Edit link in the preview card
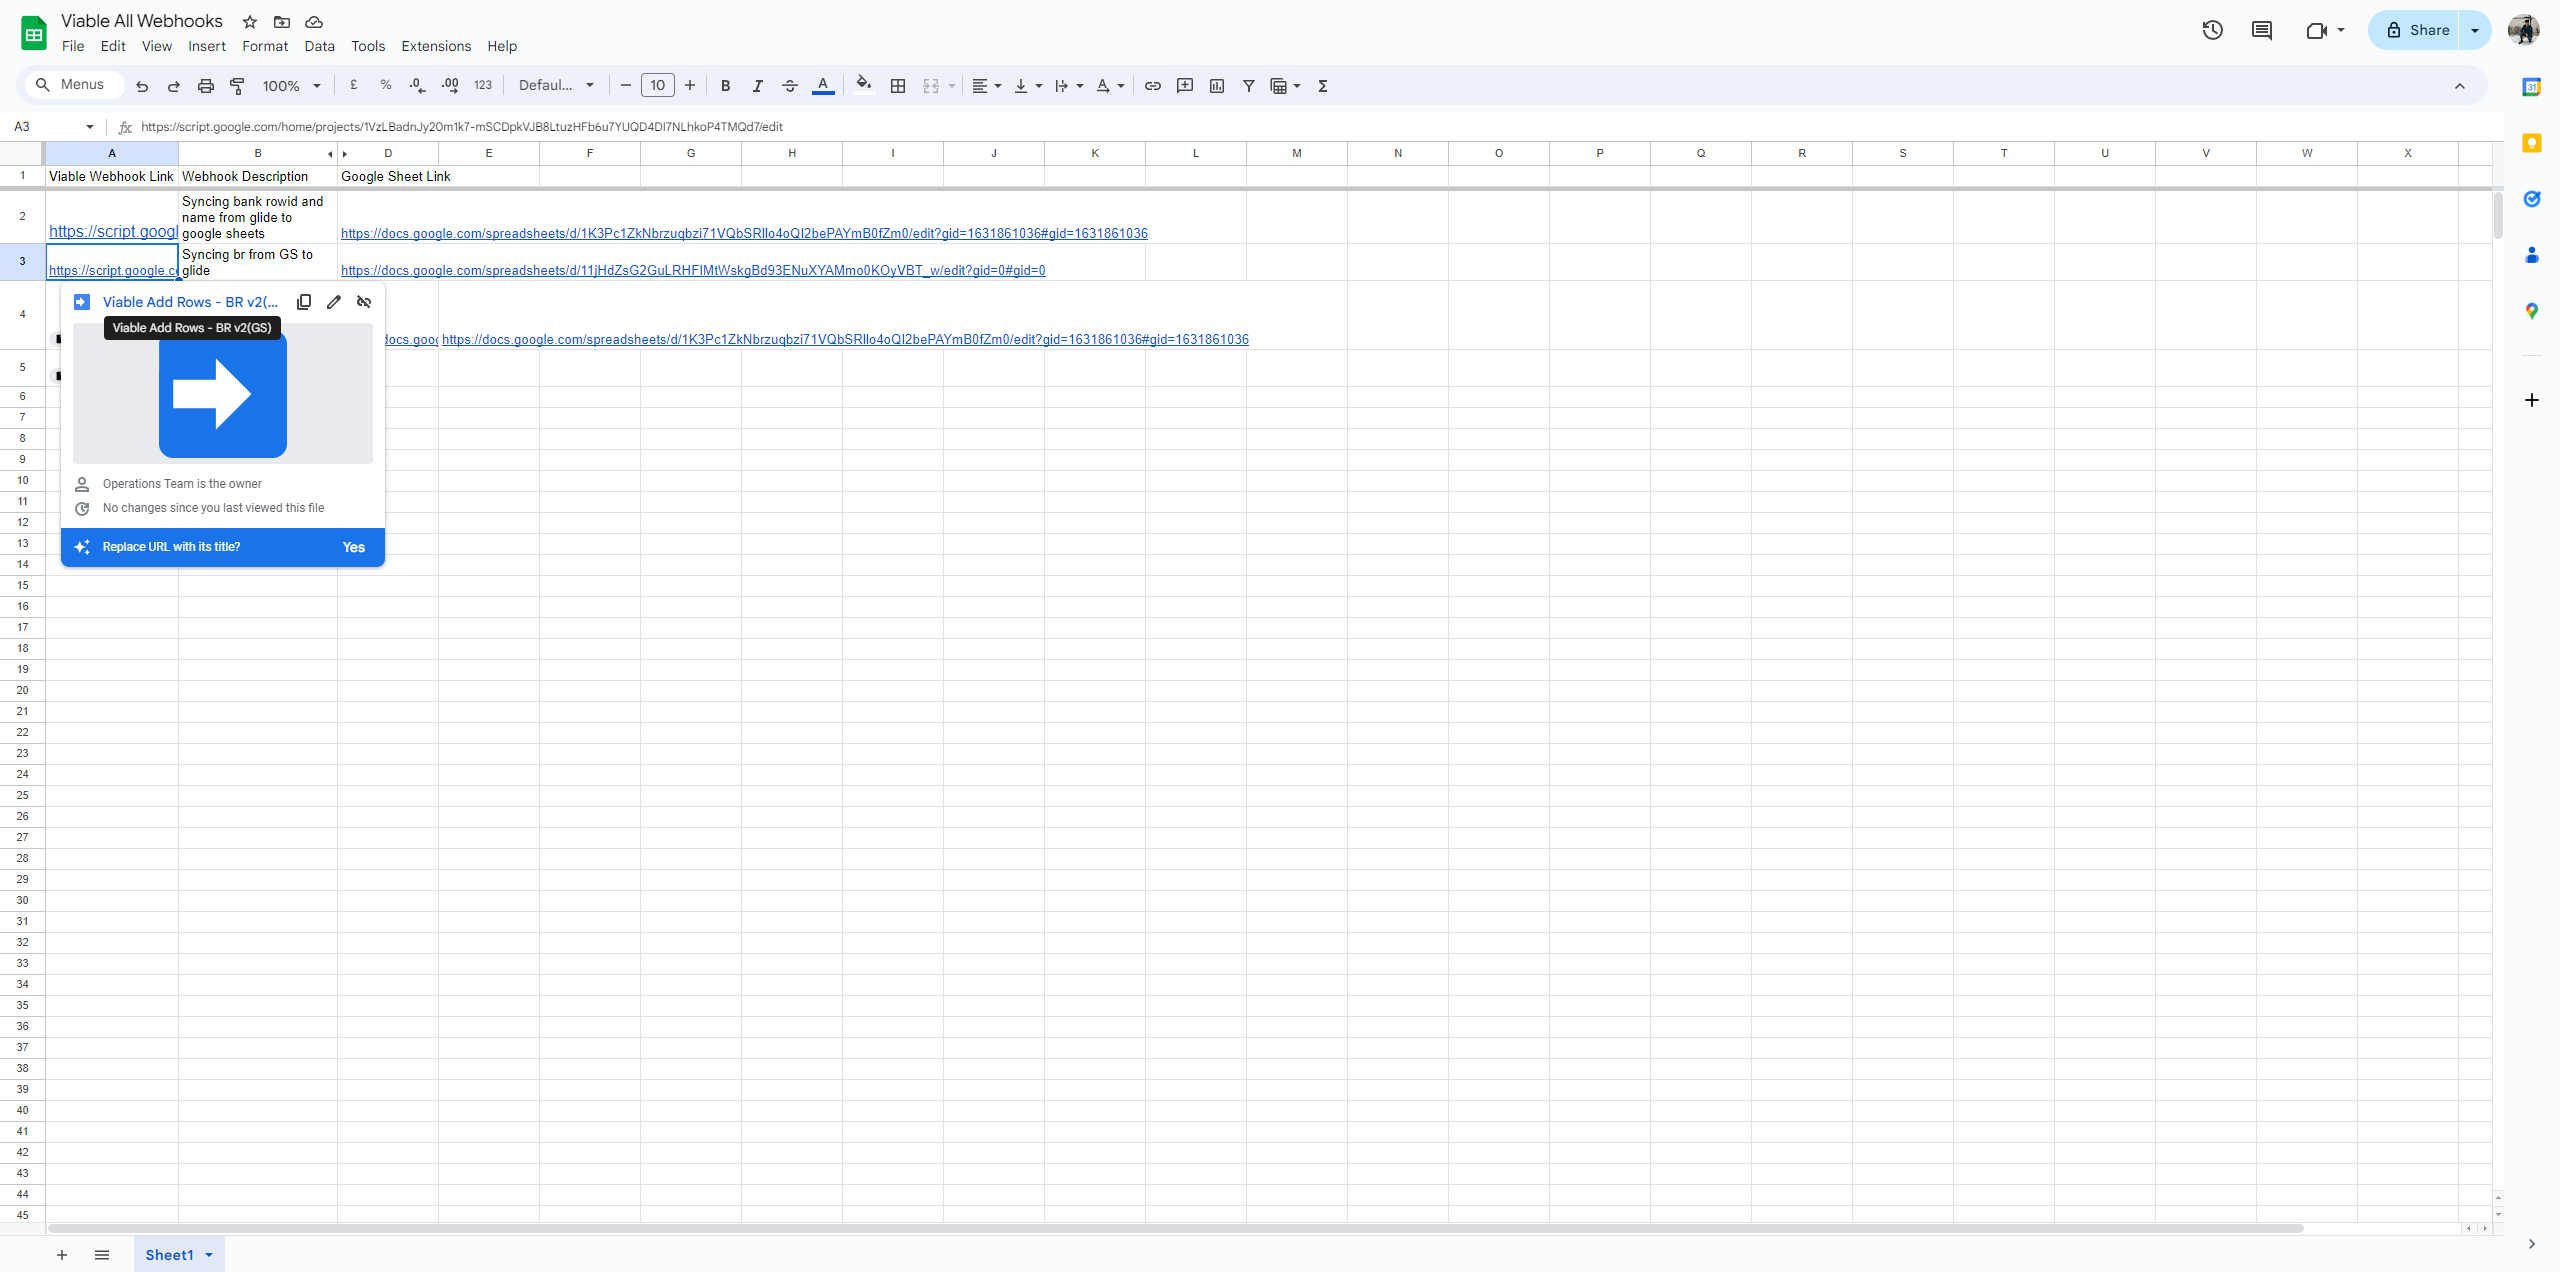Image resolution: width=2560 pixels, height=1272 pixels. pyautogui.click(x=334, y=302)
